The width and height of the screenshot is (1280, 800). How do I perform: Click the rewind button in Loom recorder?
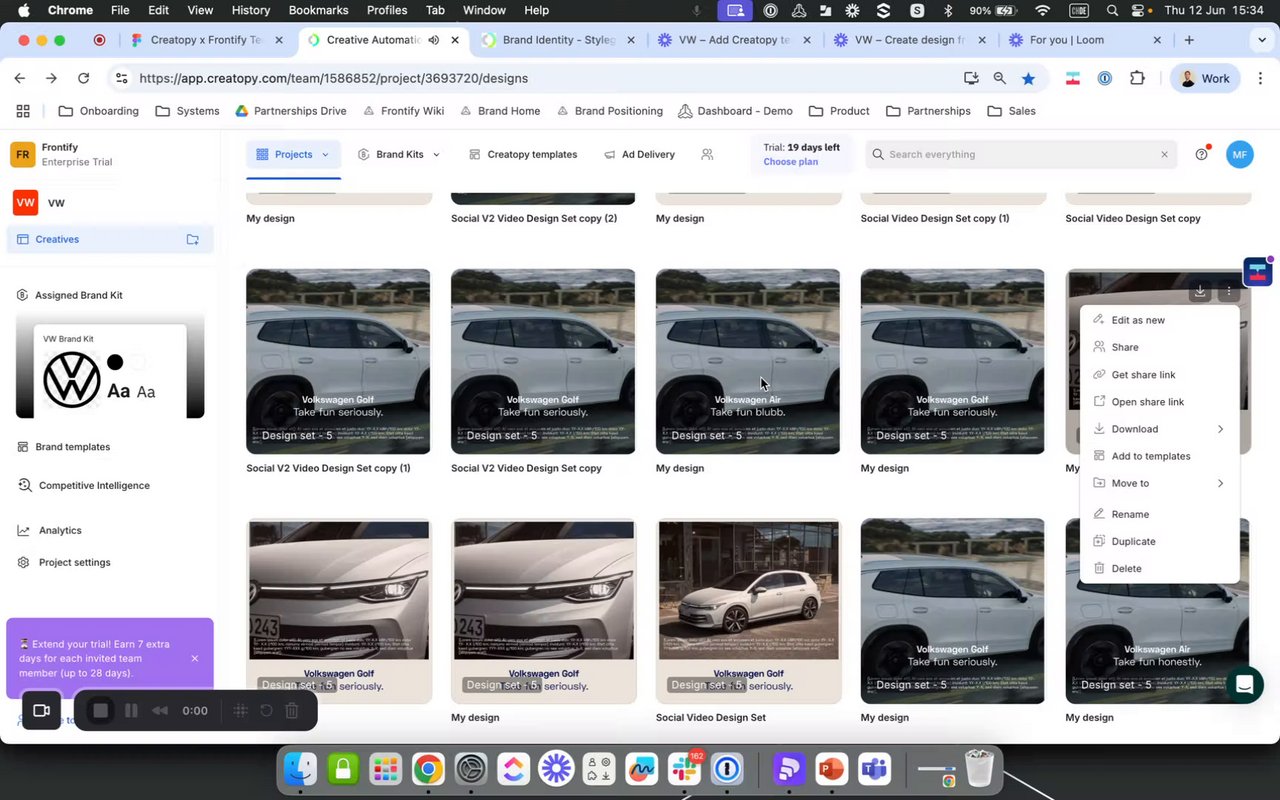(160, 711)
